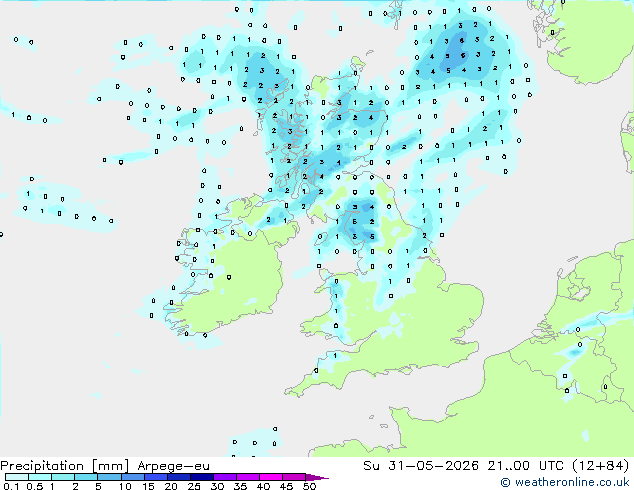Click the legend scale label "10"
The width and height of the screenshot is (634, 490).
(125, 486)
